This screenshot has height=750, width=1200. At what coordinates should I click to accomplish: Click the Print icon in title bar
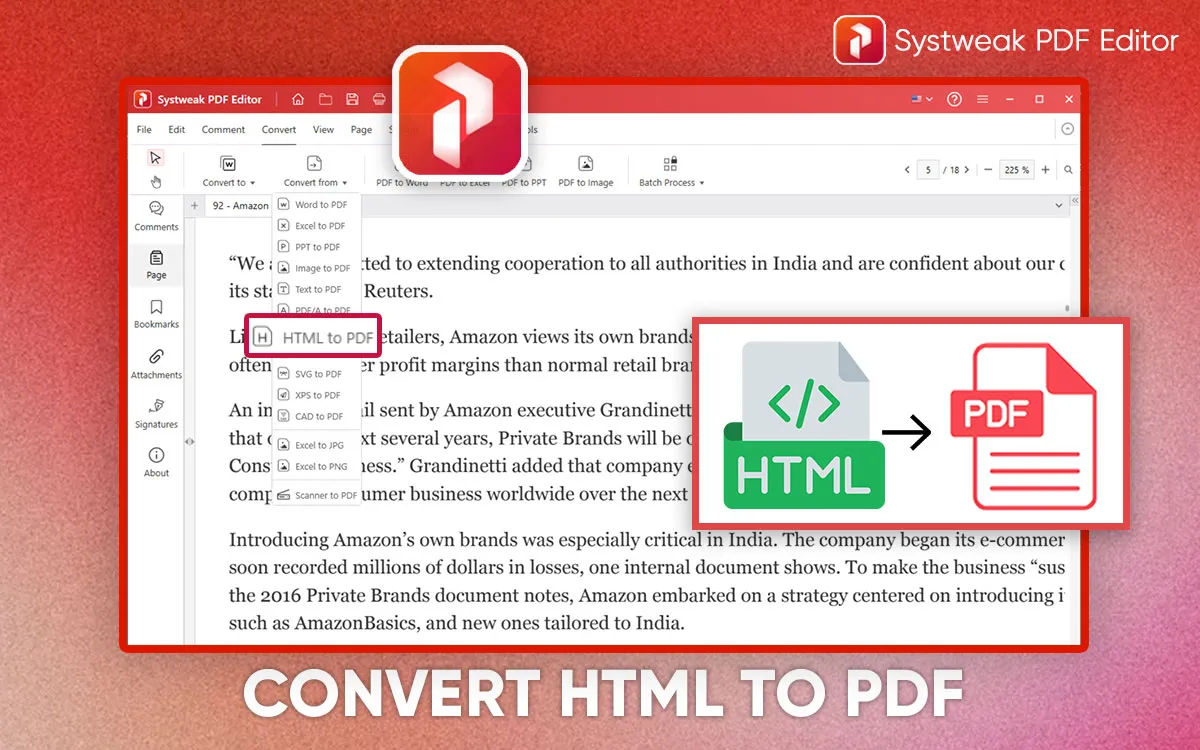coord(379,99)
